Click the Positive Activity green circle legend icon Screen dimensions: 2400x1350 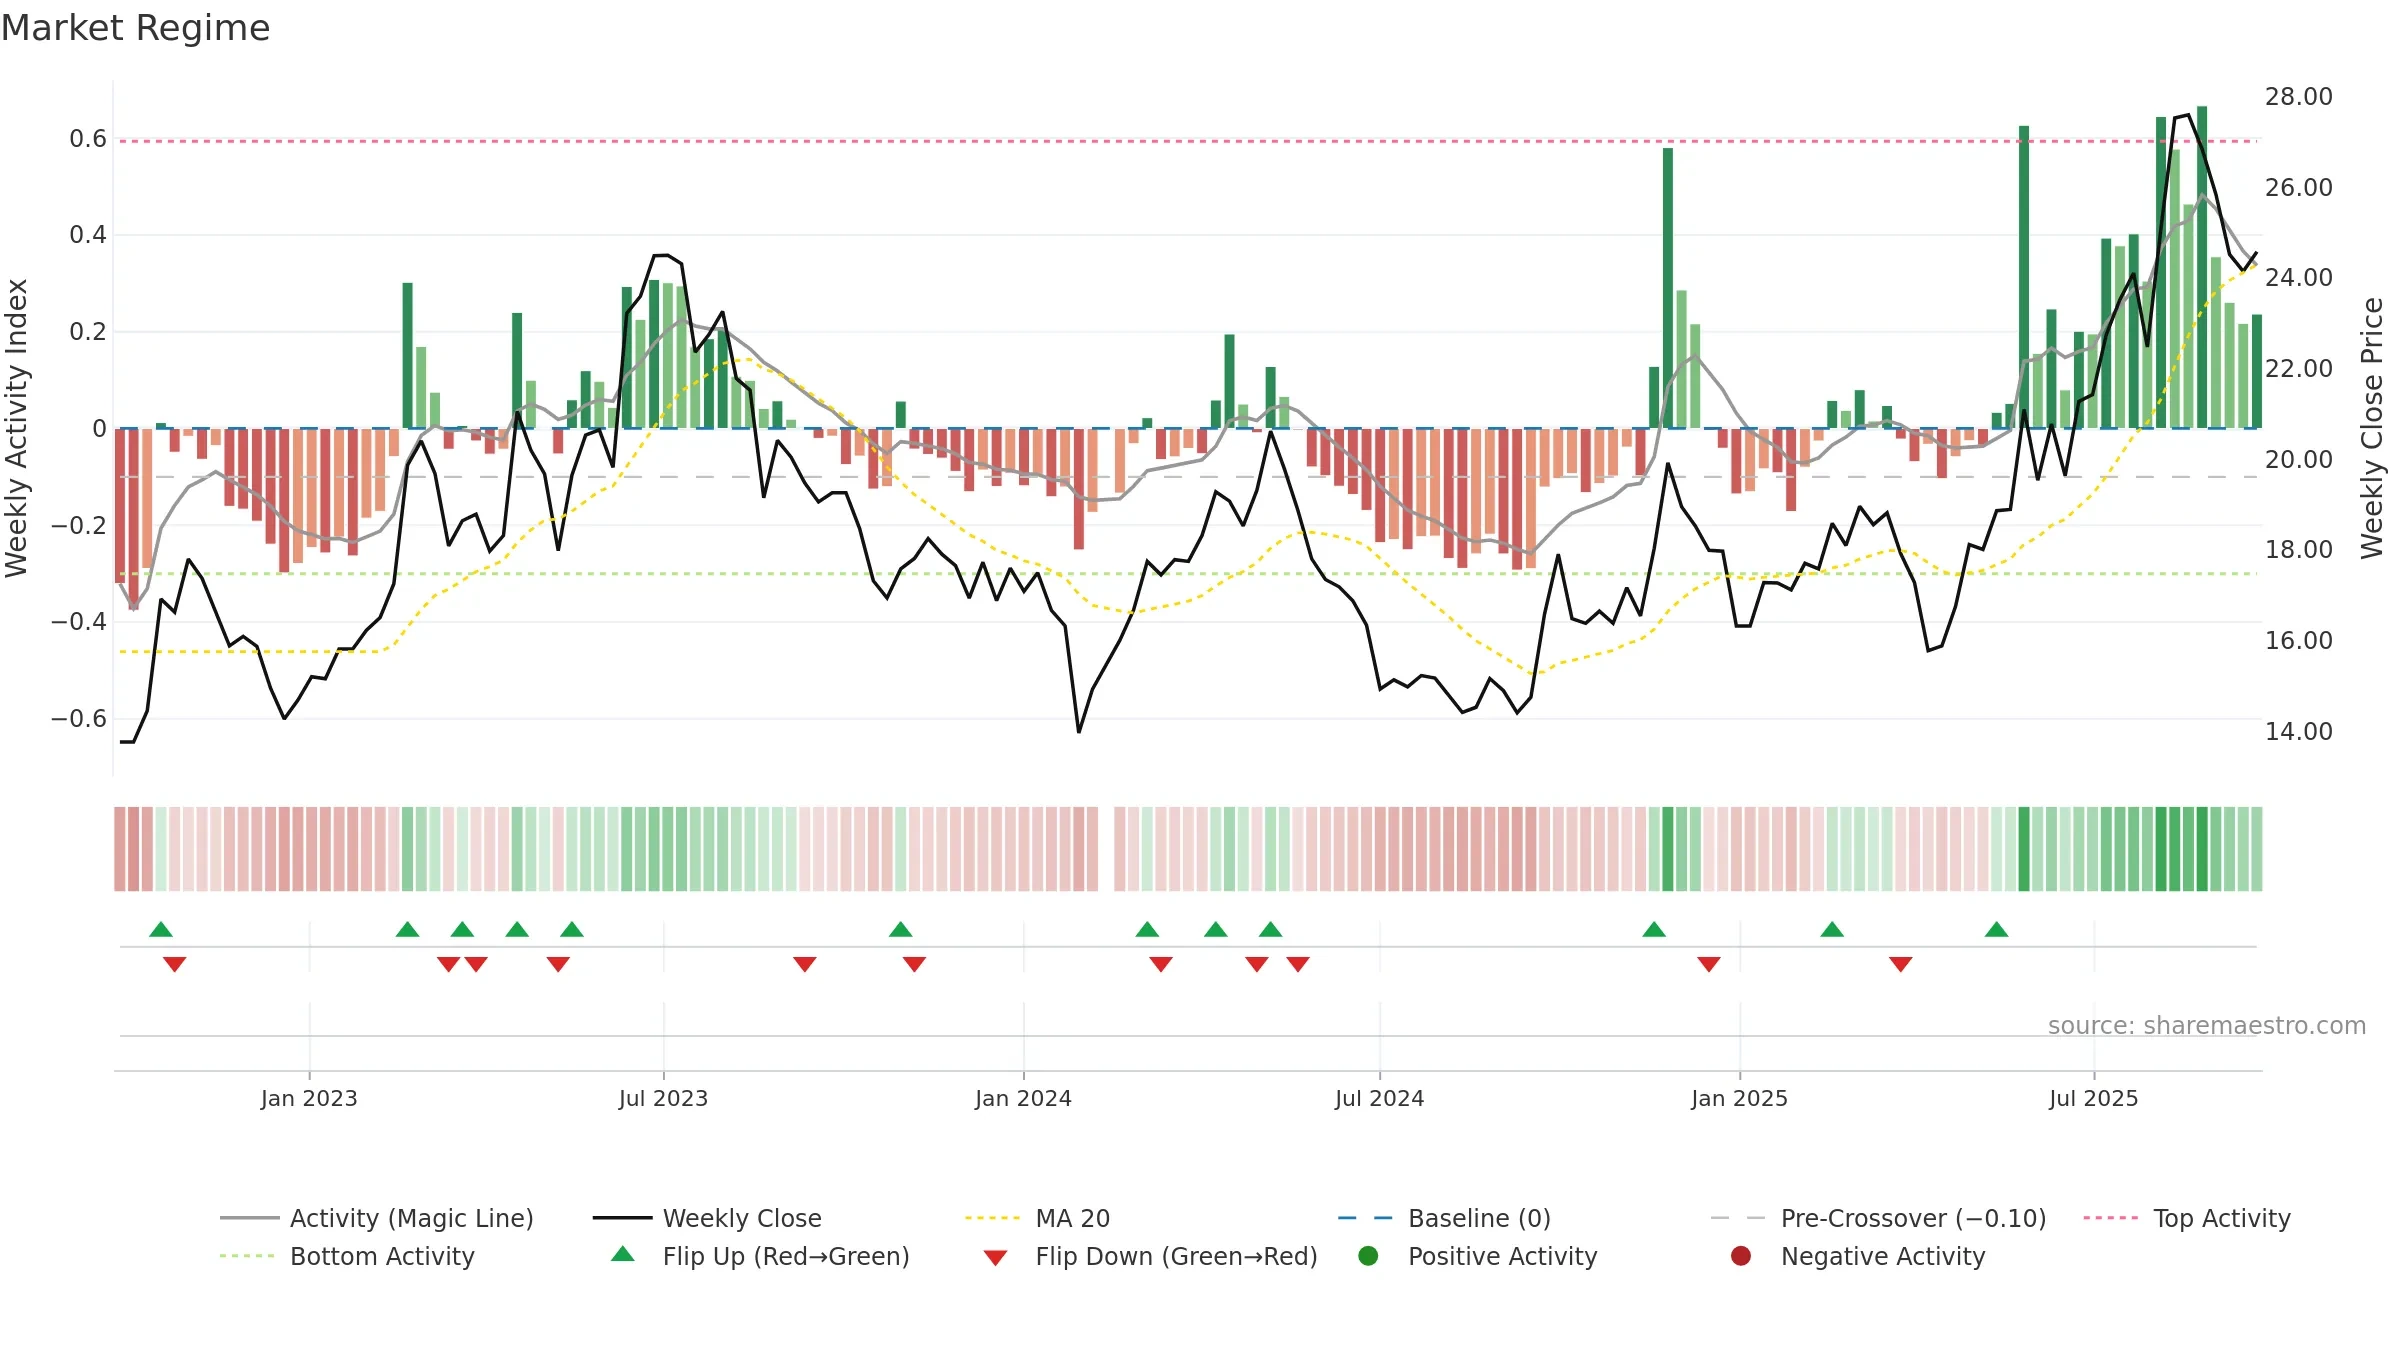(x=1369, y=1255)
